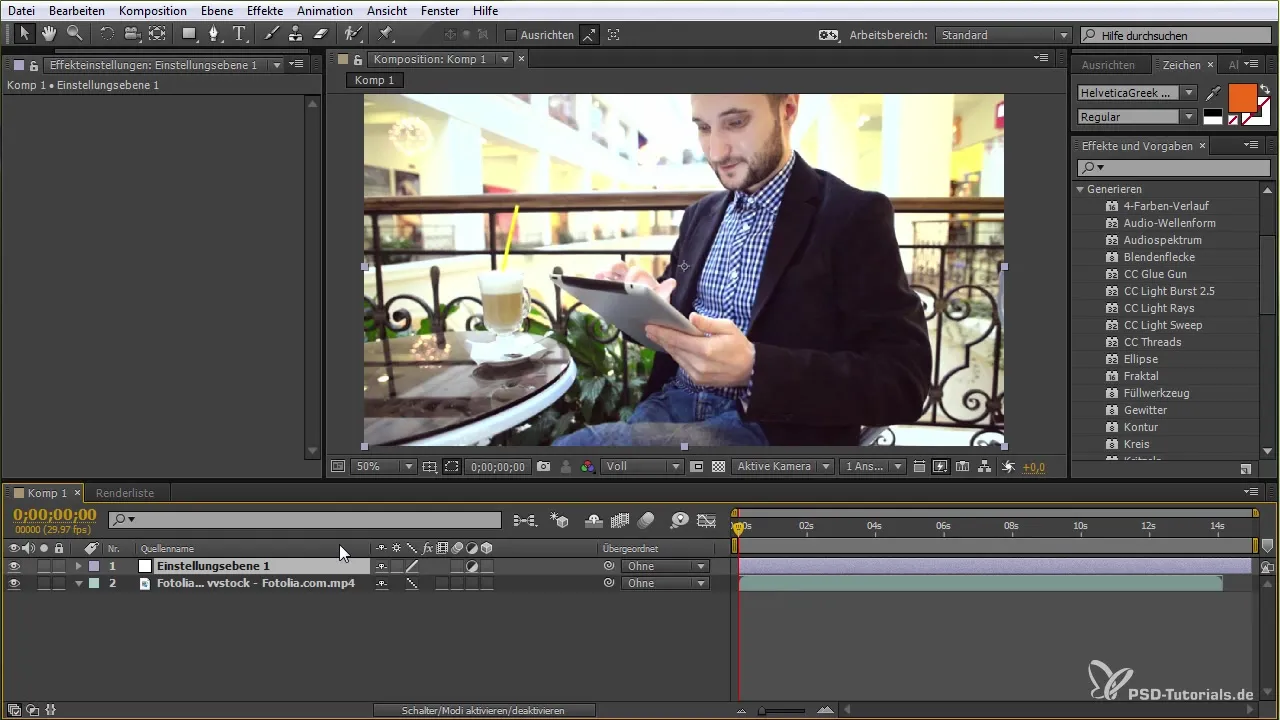The height and width of the screenshot is (720, 1280).
Task: Hide the Einstellungsebene 1 layer
Action: (14, 566)
